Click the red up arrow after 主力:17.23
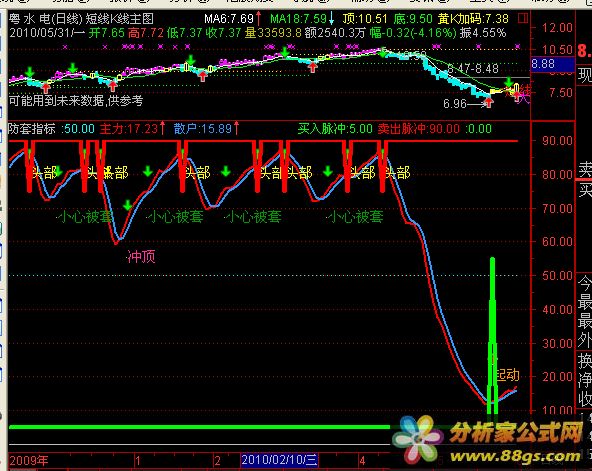Image resolution: width=592 pixels, height=471 pixels. tap(162, 128)
